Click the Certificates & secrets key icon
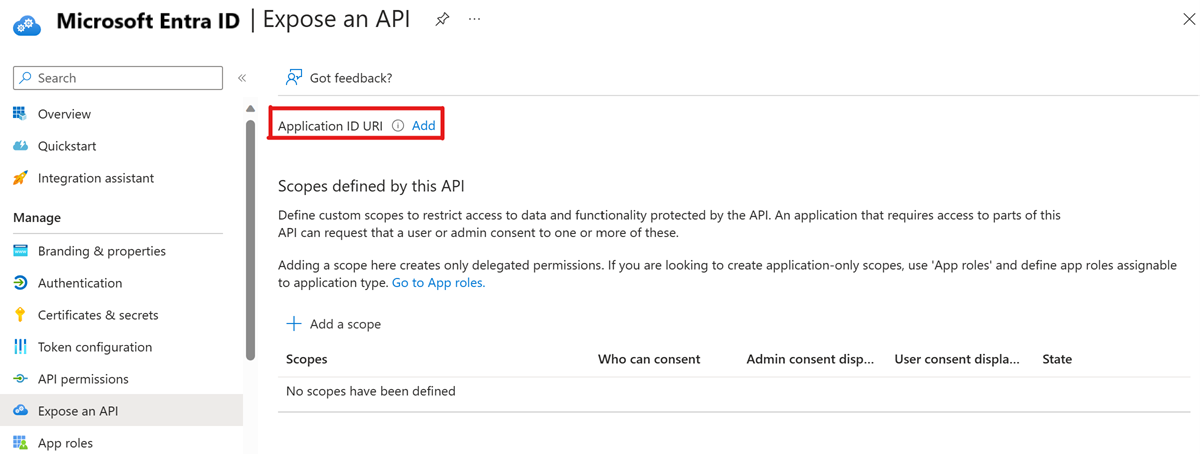 20,315
